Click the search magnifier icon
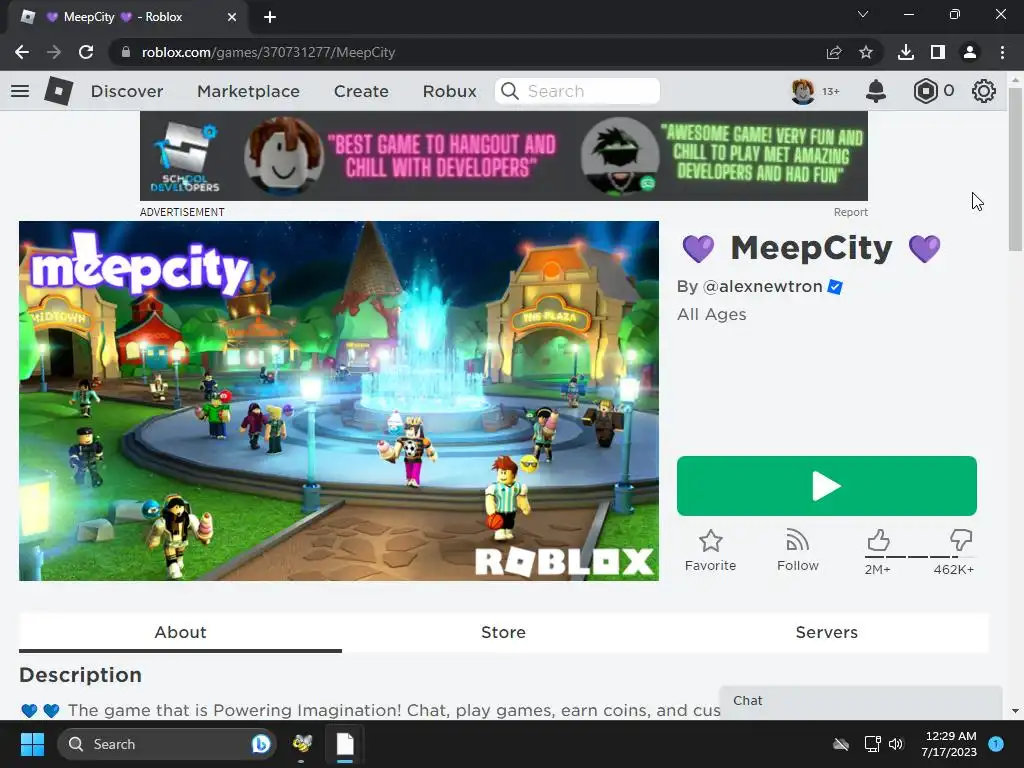 (509, 91)
